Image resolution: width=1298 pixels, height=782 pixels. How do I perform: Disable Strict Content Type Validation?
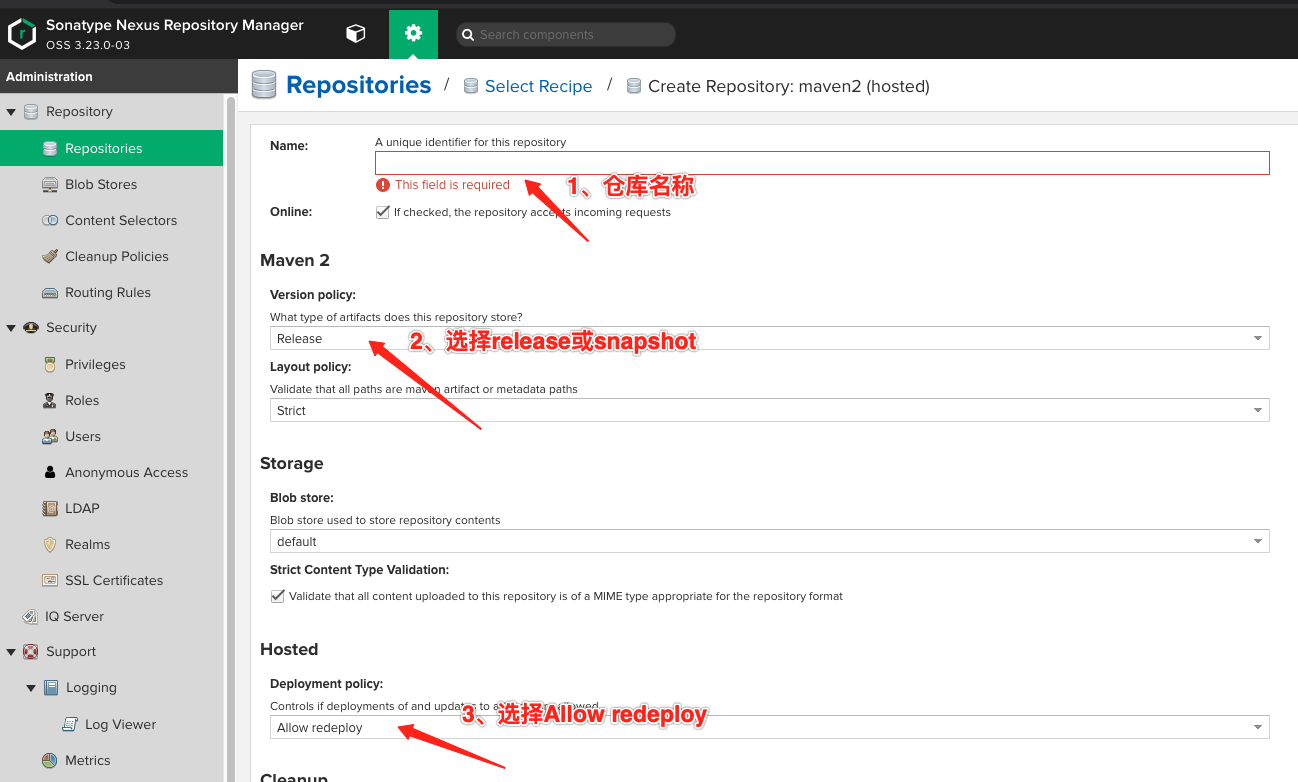(277, 596)
